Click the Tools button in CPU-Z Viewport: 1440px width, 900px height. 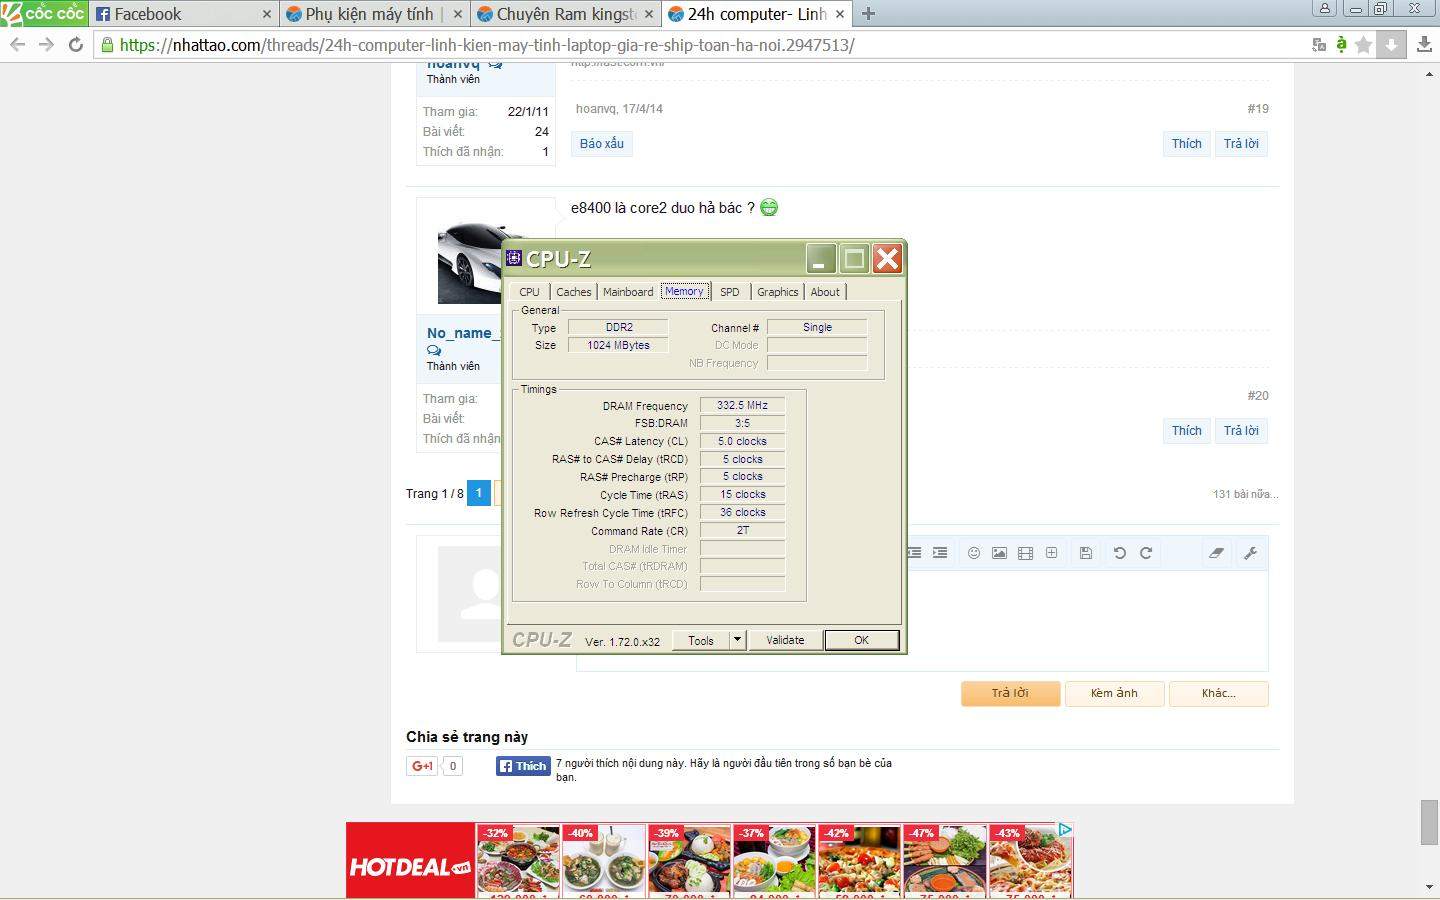(701, 640)
